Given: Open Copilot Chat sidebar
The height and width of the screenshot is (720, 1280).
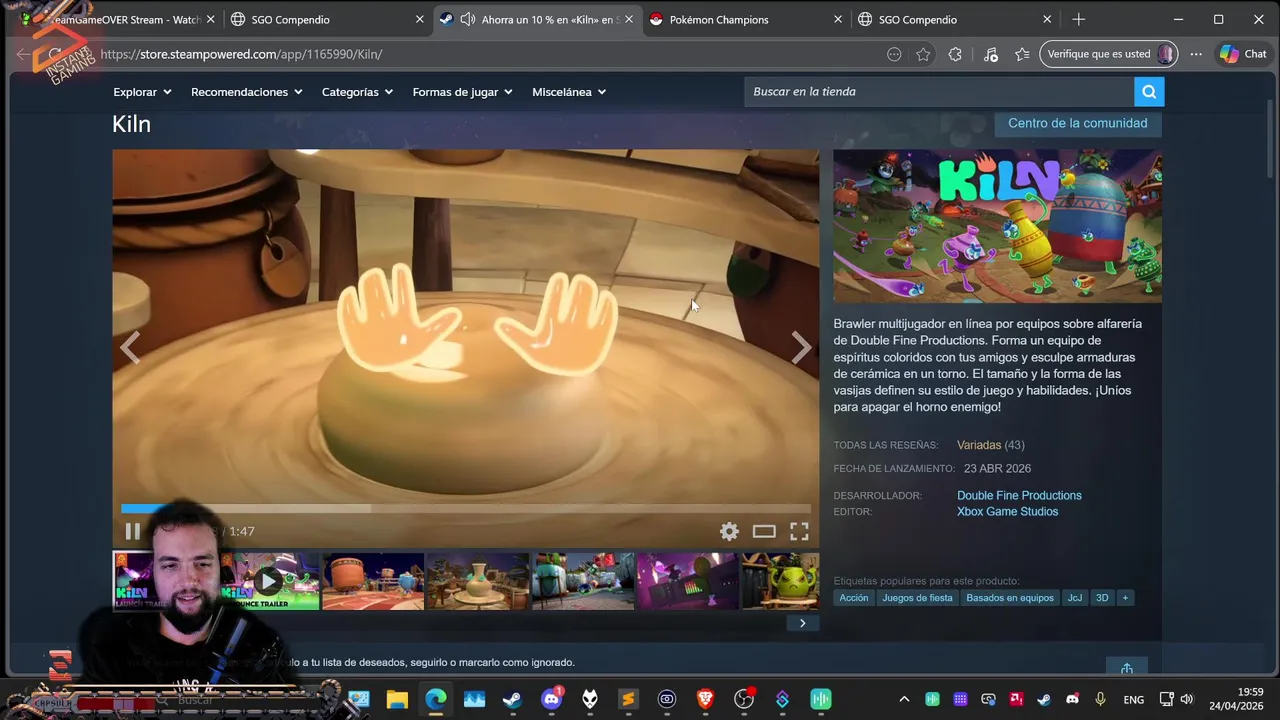Looking at the screenshot, I should click(x=1243, y=54).
